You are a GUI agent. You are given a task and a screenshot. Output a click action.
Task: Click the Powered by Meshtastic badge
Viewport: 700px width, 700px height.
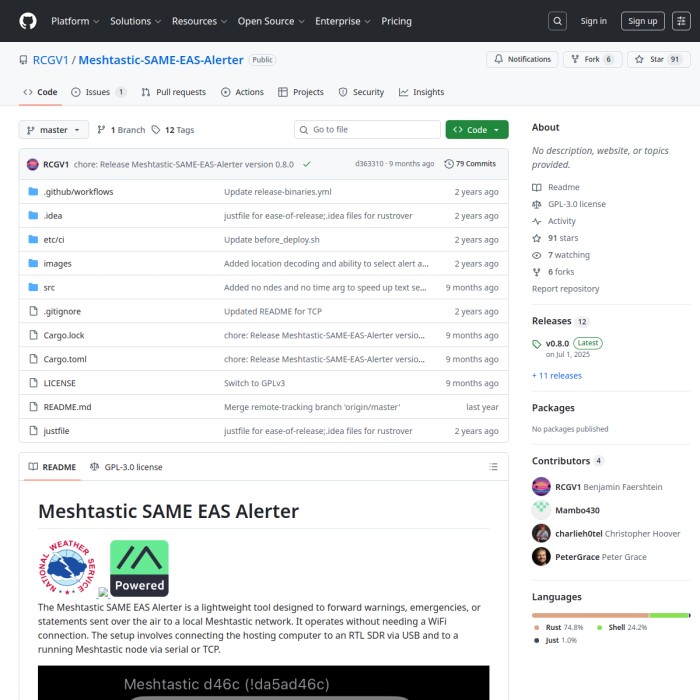point(139,568)
